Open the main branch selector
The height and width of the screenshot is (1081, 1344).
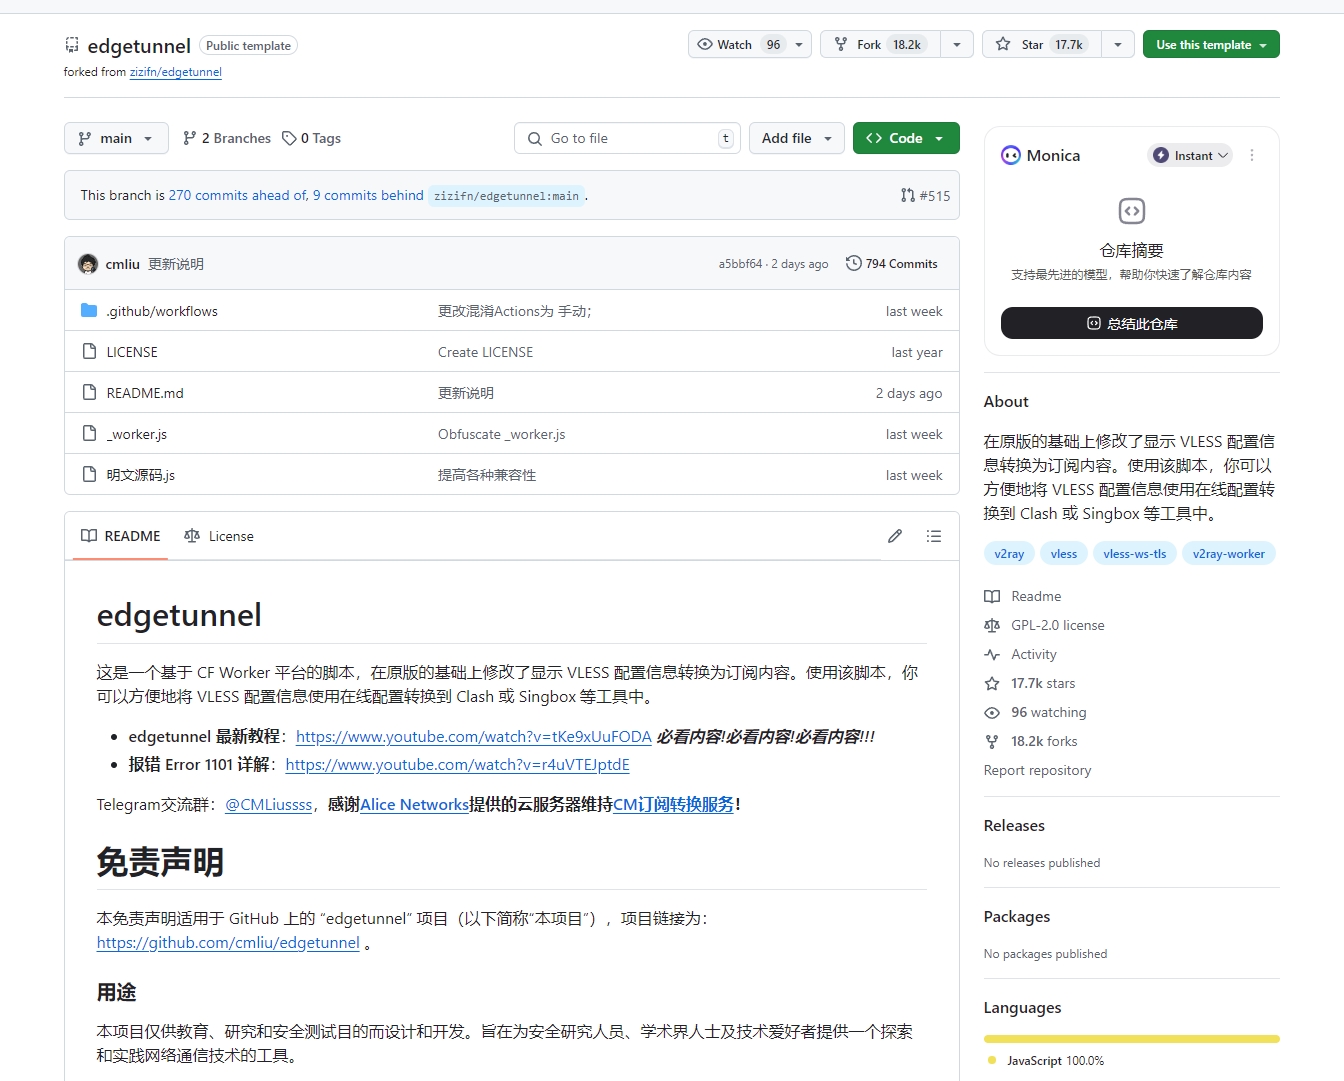[116, 138]
